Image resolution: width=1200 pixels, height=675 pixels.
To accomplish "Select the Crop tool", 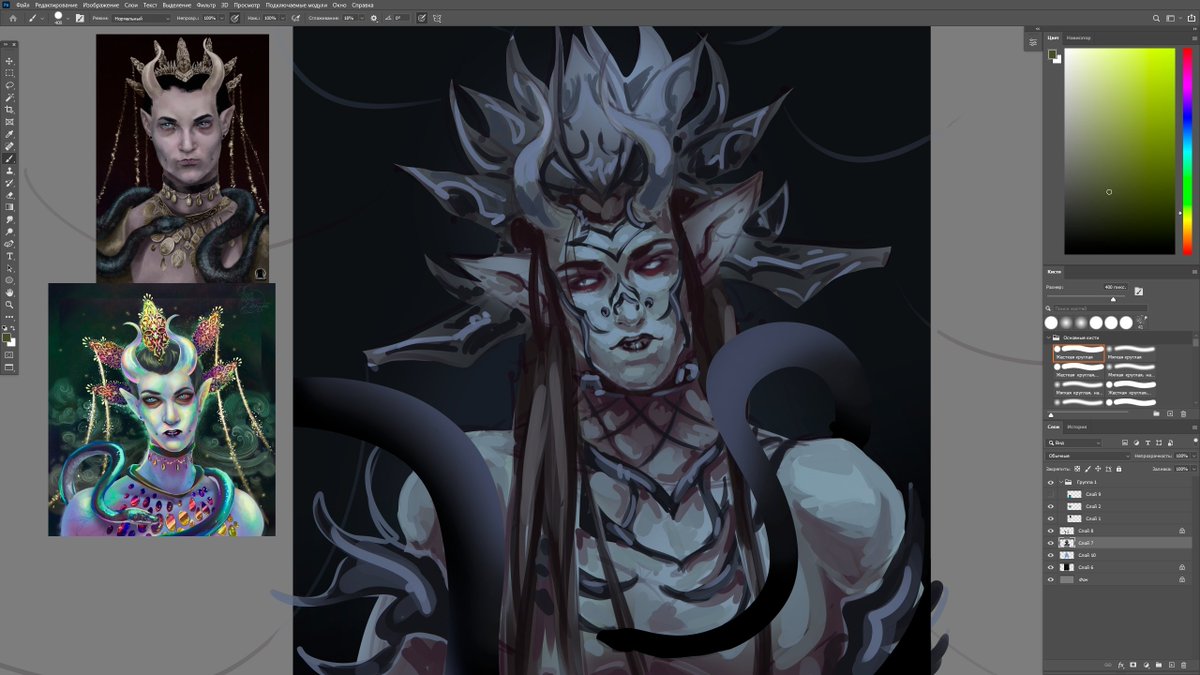I will [x=10, y=110].
